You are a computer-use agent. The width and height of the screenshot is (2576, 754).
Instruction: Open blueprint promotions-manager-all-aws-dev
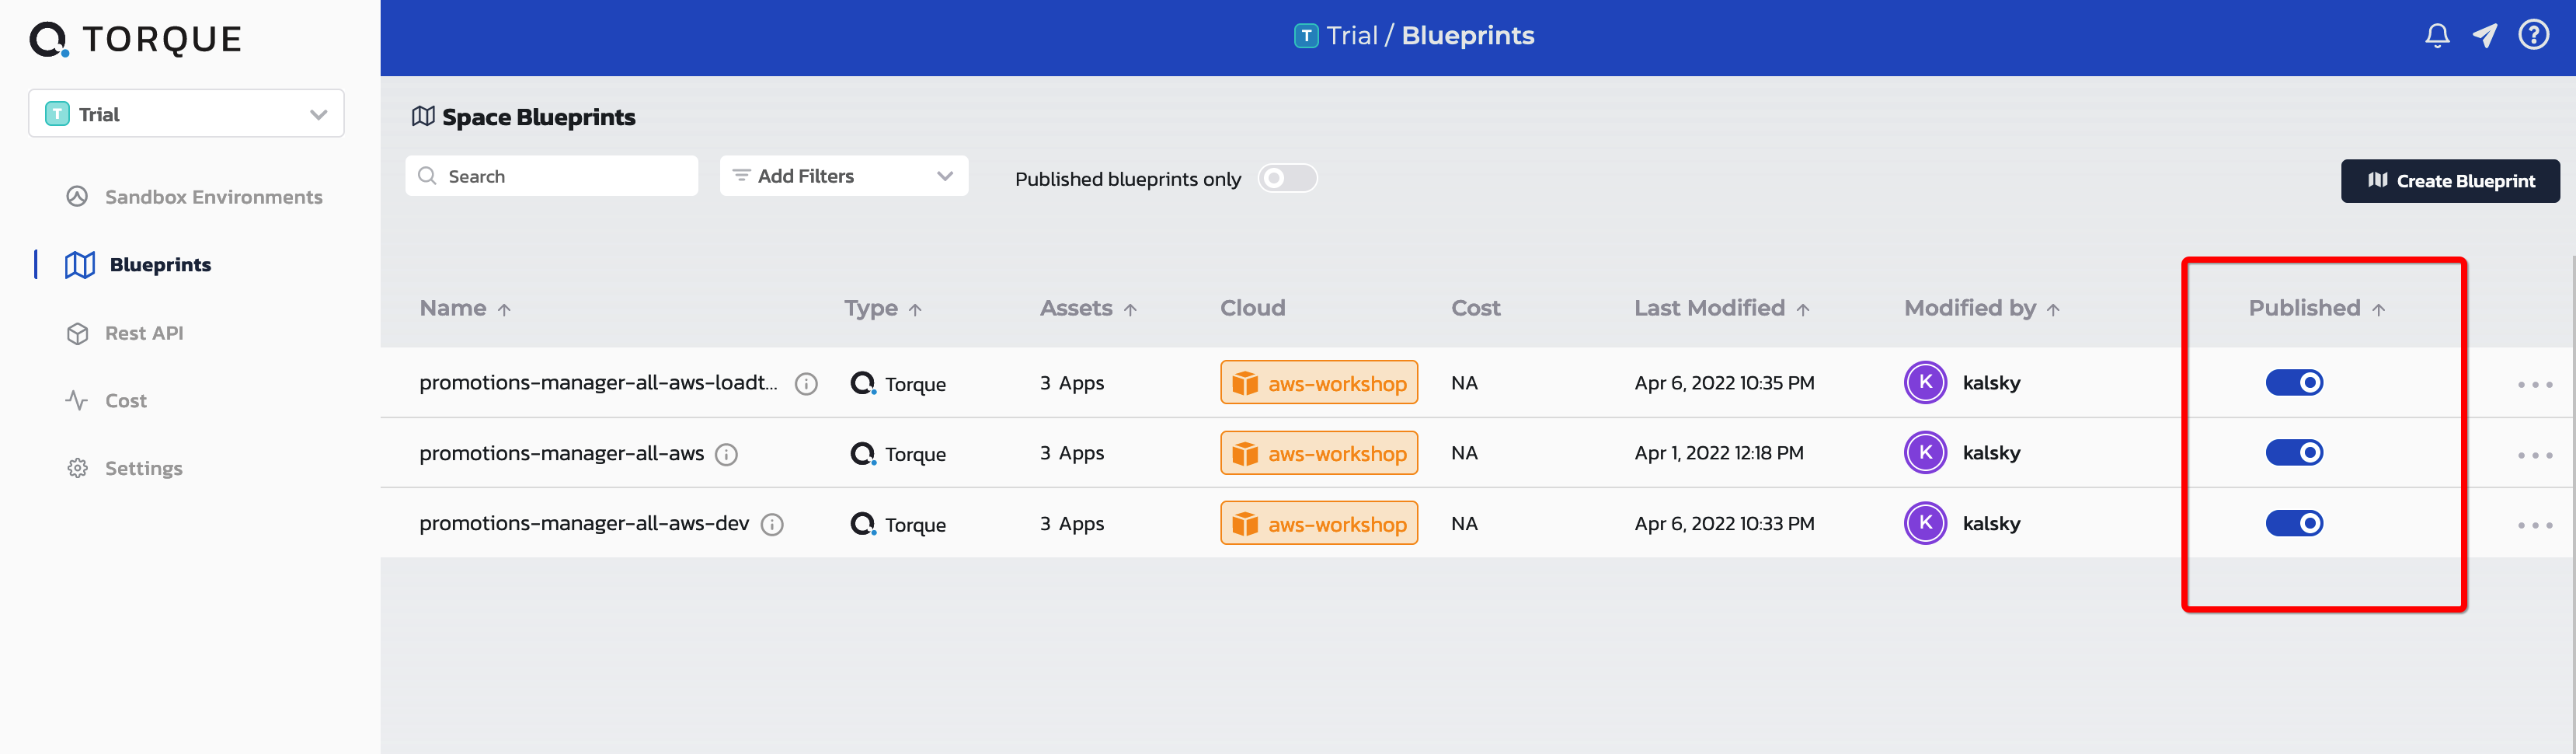(x=584, y=524)
